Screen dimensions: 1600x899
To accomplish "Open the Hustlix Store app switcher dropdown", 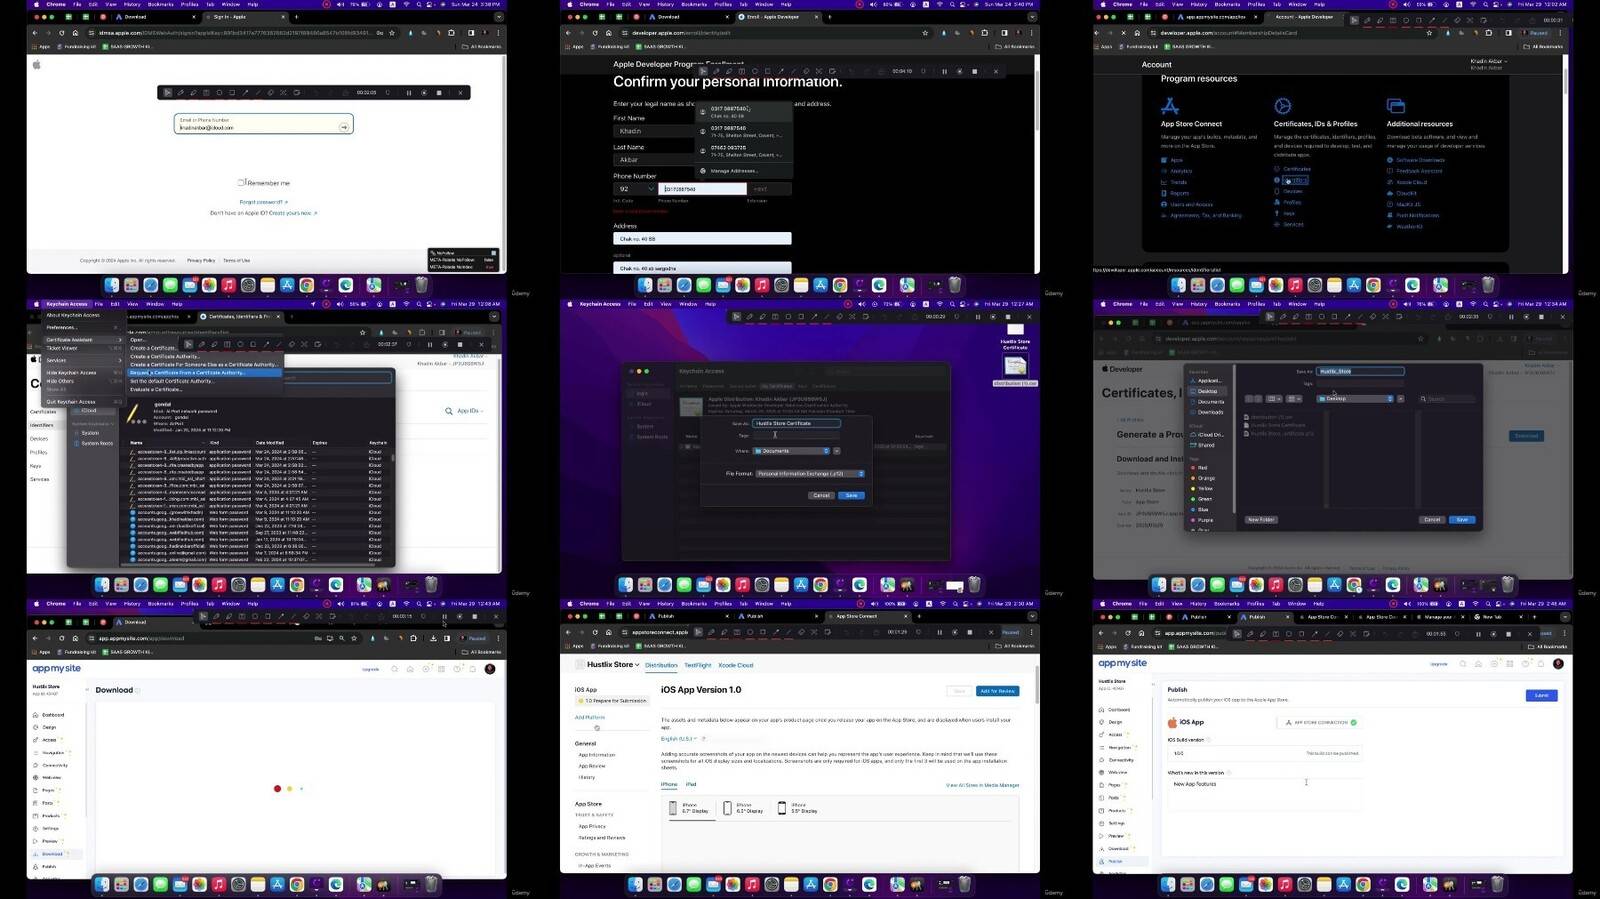I will [x=612, y=665].
